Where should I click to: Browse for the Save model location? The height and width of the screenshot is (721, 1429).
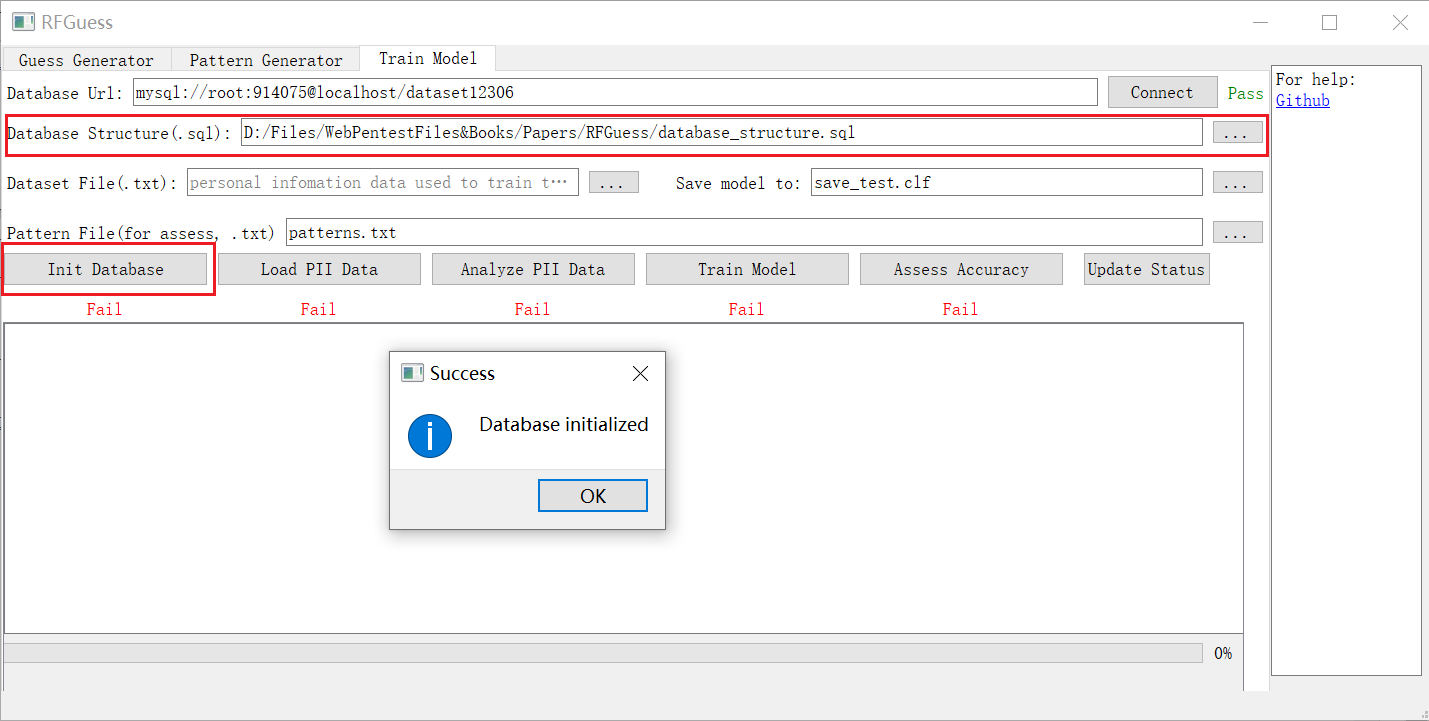coord(1237,183)
